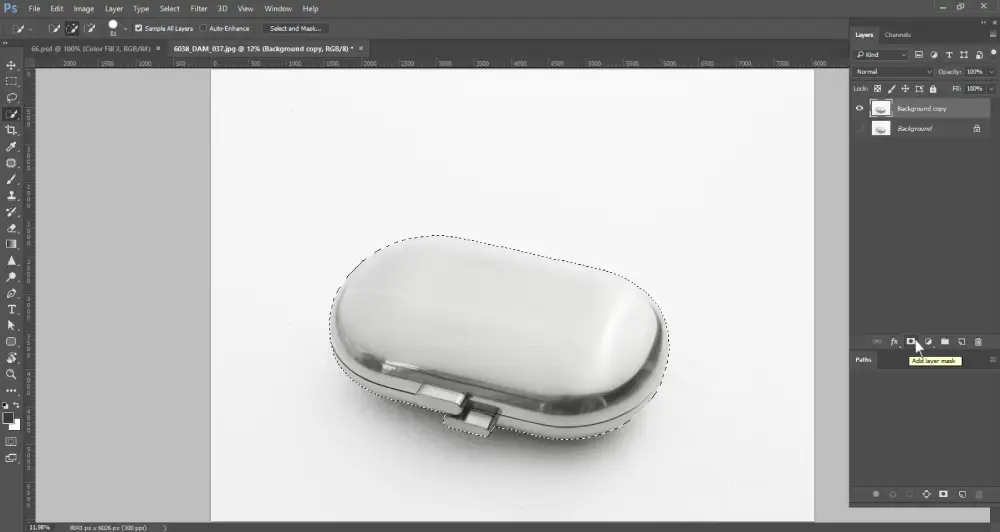The height and width of the screenshot is (532, 1000).
Task: Click the Fill 100% value field
Action: tap(974, 89)
